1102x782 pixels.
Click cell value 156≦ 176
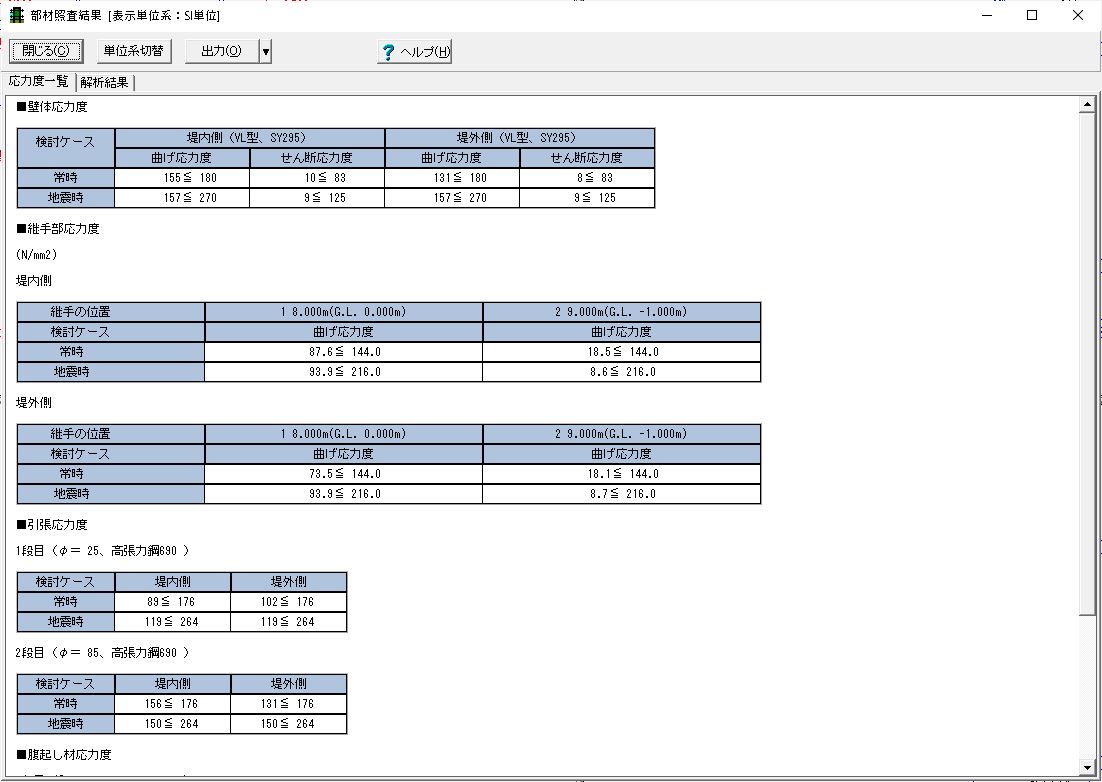point(171,704)
